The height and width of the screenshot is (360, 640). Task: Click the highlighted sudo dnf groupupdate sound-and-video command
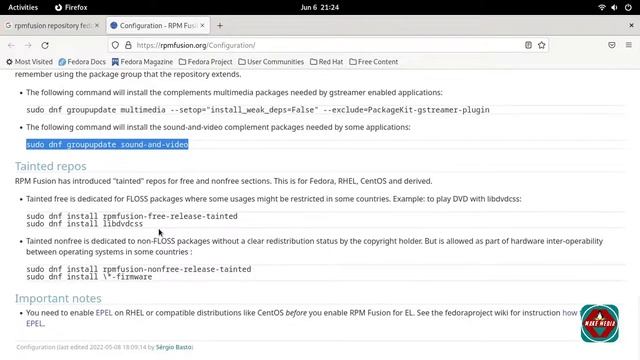[107, 144]
